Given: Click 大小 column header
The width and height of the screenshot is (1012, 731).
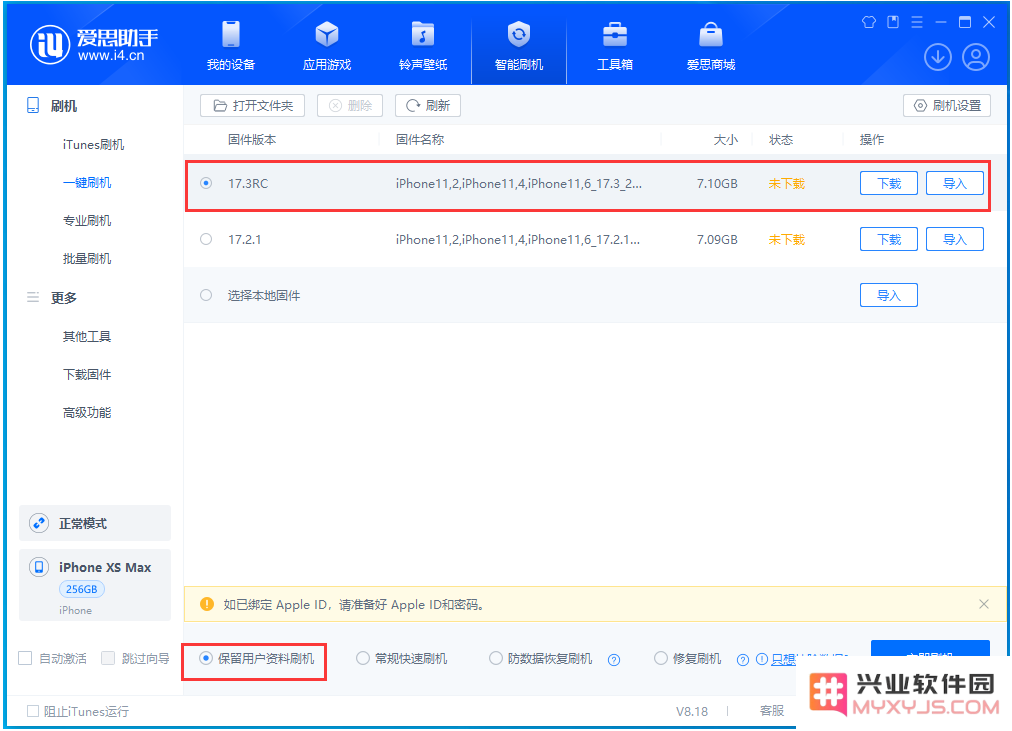Looking at the screenshot, I should (x=725, y=139).
